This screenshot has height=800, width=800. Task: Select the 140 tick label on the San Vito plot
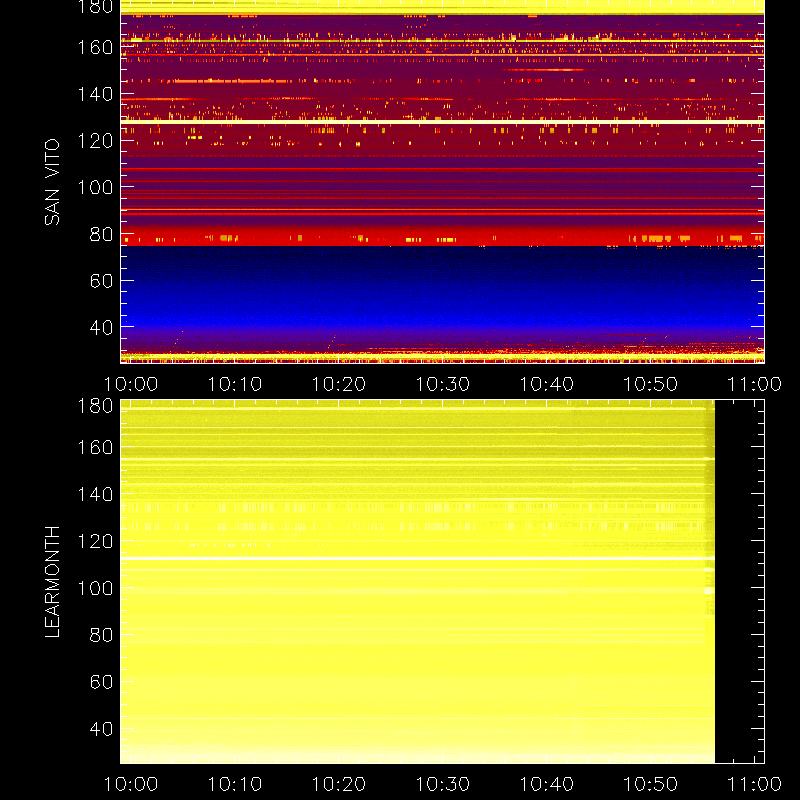click(95, 94)
